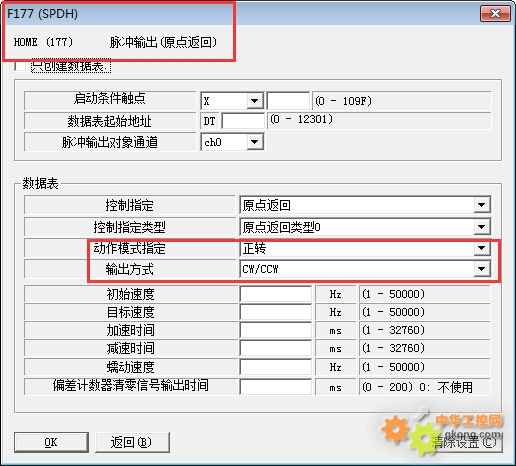Click the 初始速度 Hz input field
This screenshot has height=466, width=516.
coord(276,294)
